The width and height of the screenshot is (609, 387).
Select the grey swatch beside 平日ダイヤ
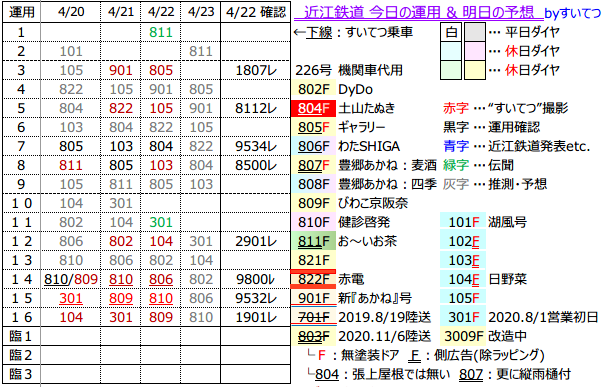475,32
